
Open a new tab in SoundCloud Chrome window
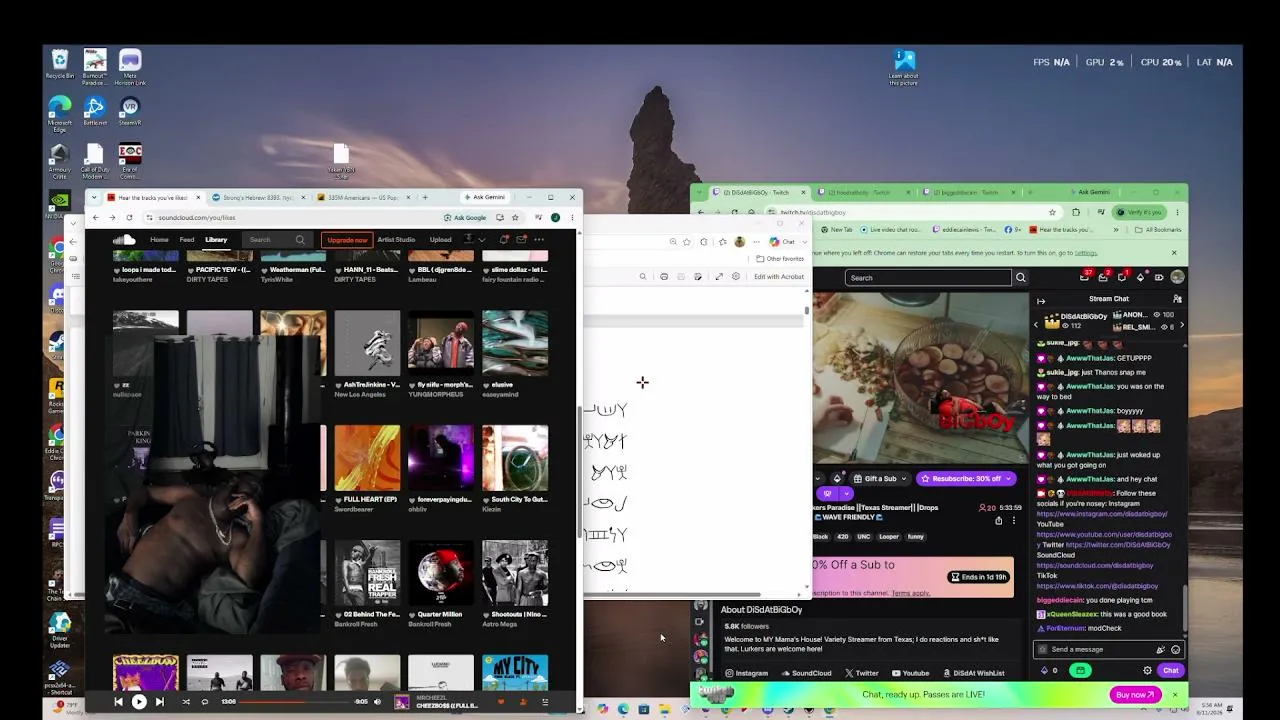tap(425, 197)
